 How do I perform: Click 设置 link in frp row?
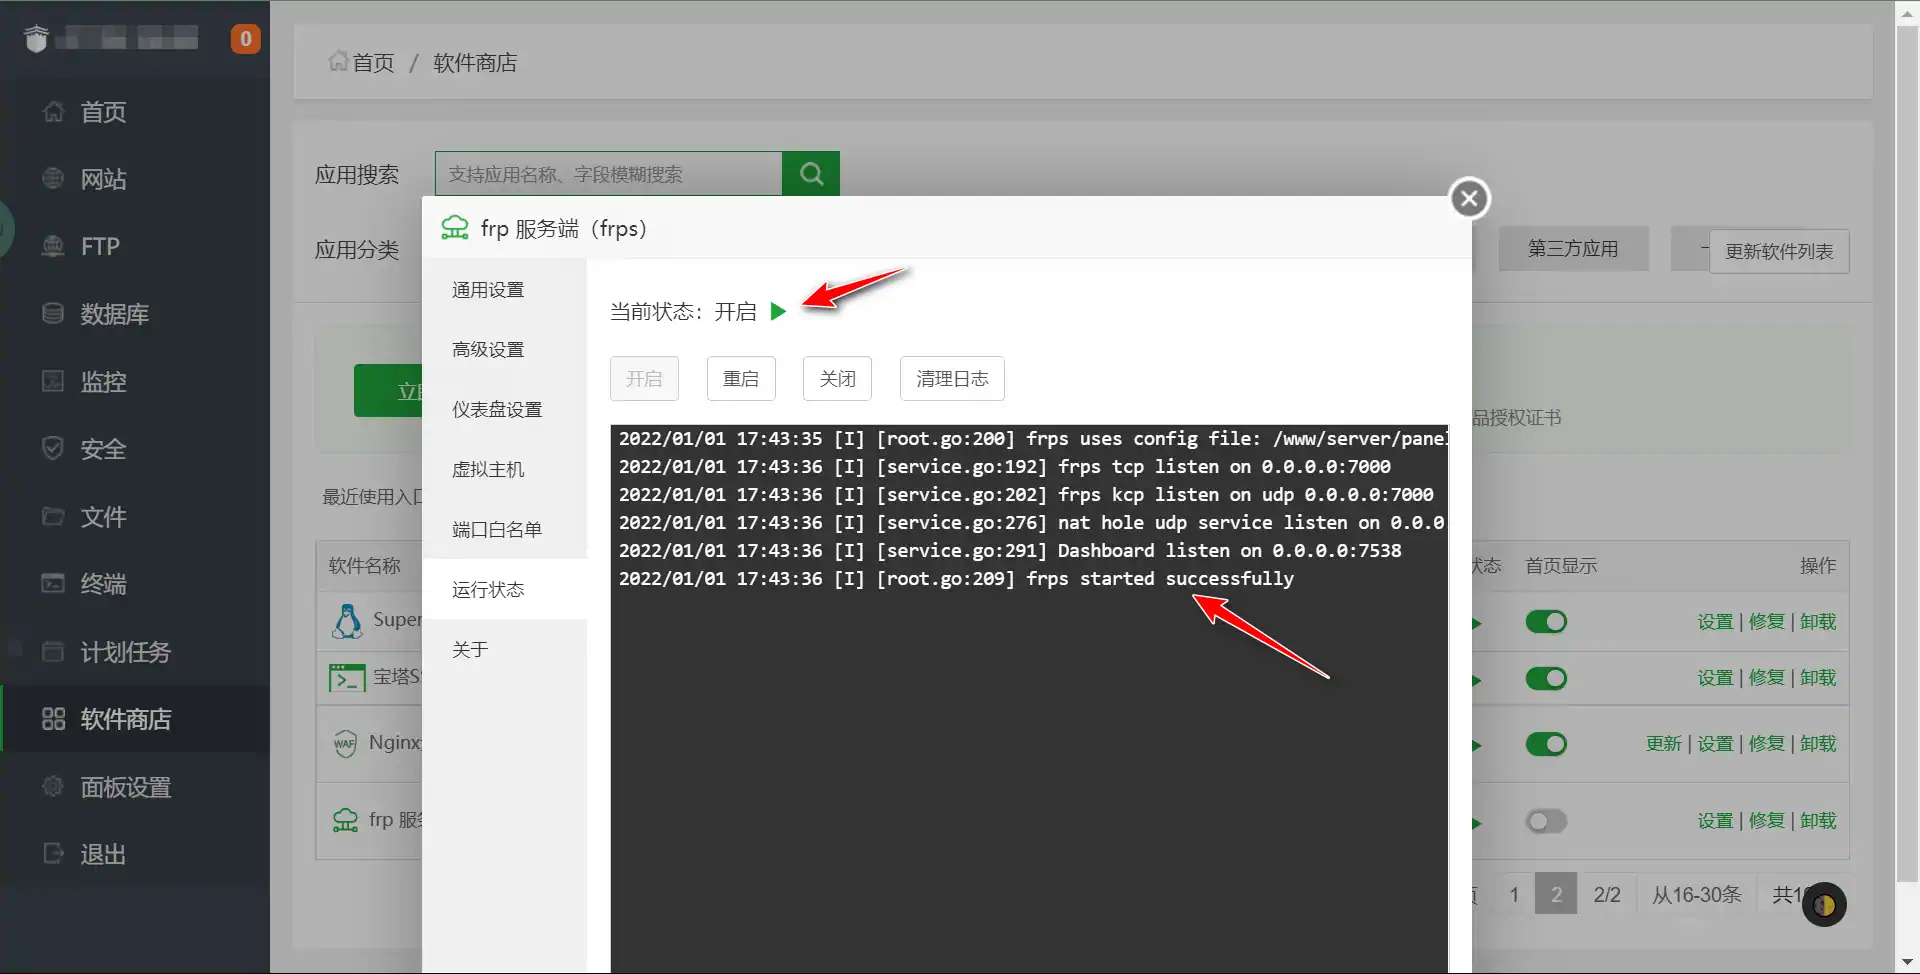coord(1715,821)
